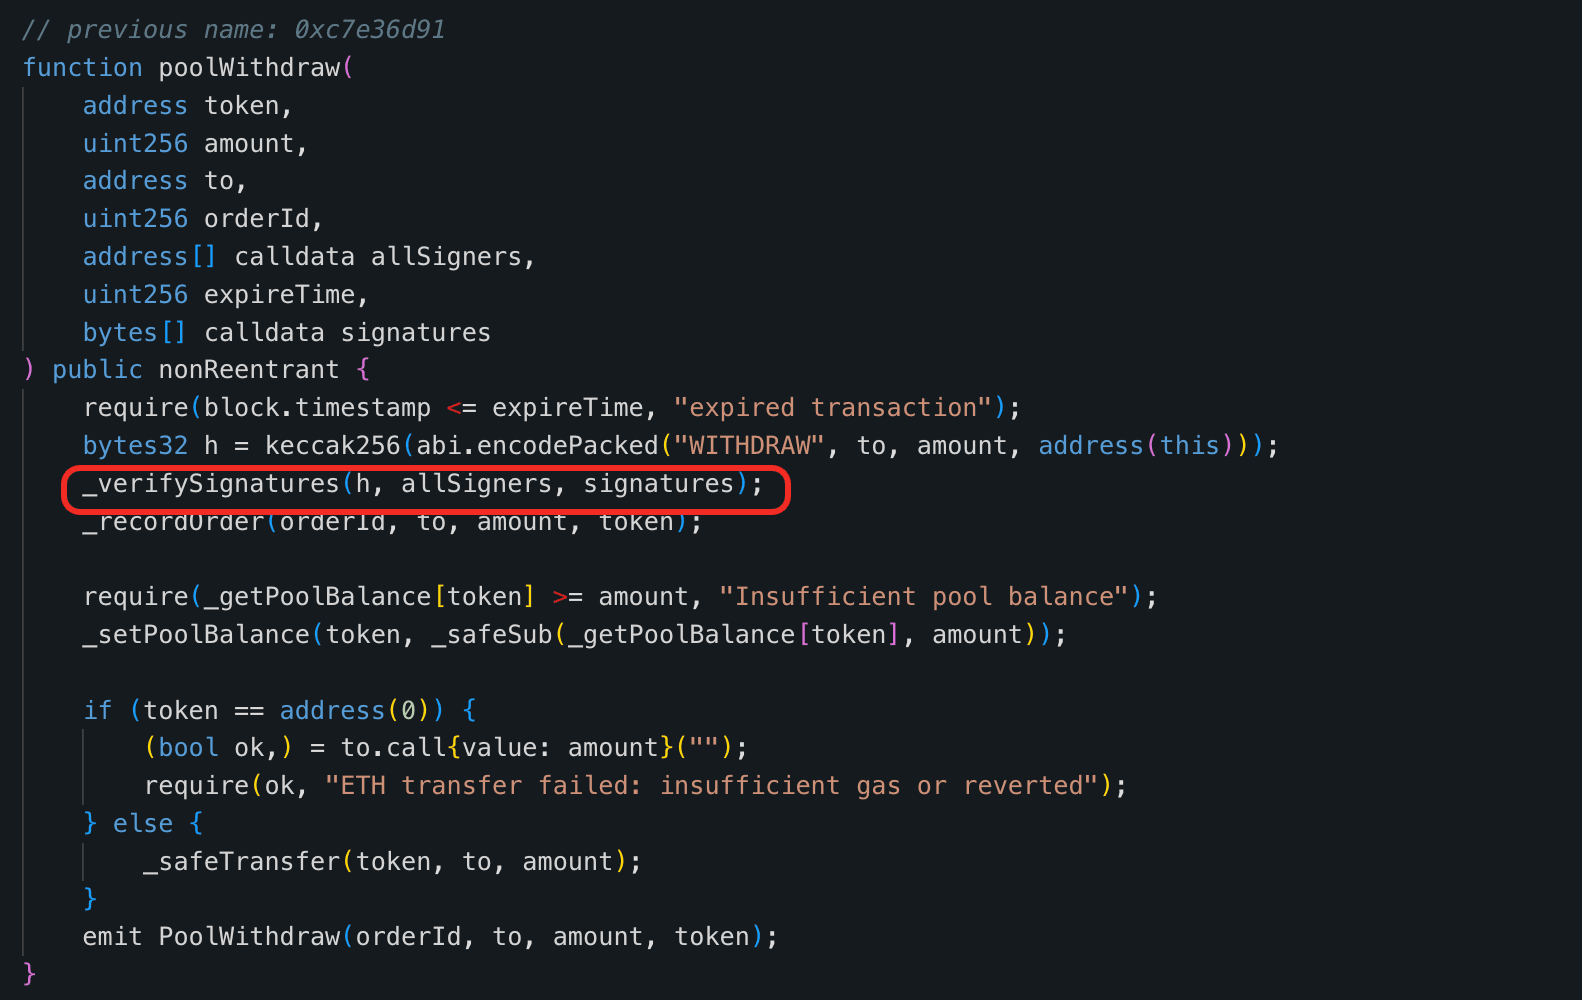The image size is (1582, 1000).
Task: Click the "expired transaction" error string
Action: click(832, 408)
